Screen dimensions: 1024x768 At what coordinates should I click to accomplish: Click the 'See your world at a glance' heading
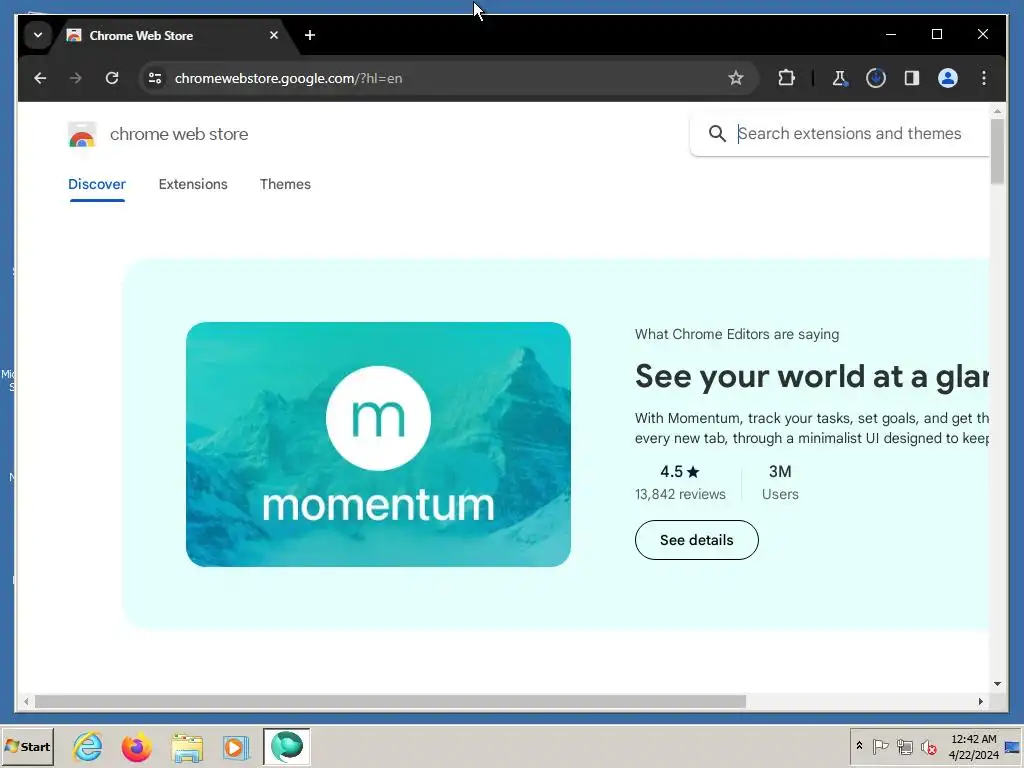pos(812,376)
